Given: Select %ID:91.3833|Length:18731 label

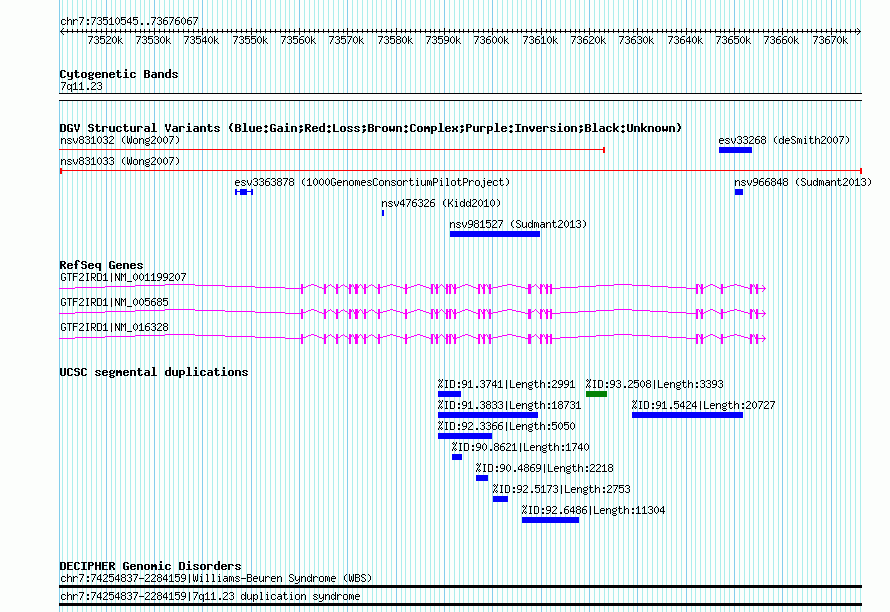Looking at the screenshot, I should tap(509, 405).
